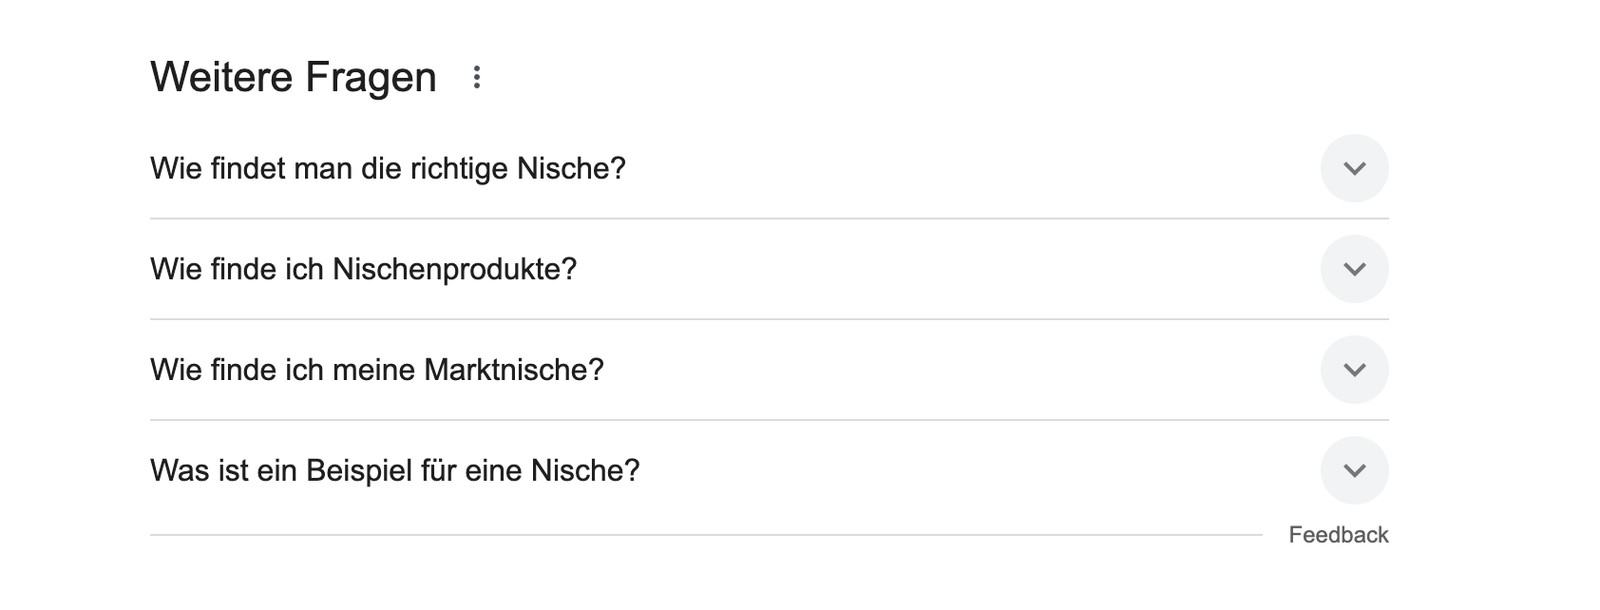Click chevron icon for 'richtige Nische' question
This screenshot has width=1600, height=610.
1354,168
